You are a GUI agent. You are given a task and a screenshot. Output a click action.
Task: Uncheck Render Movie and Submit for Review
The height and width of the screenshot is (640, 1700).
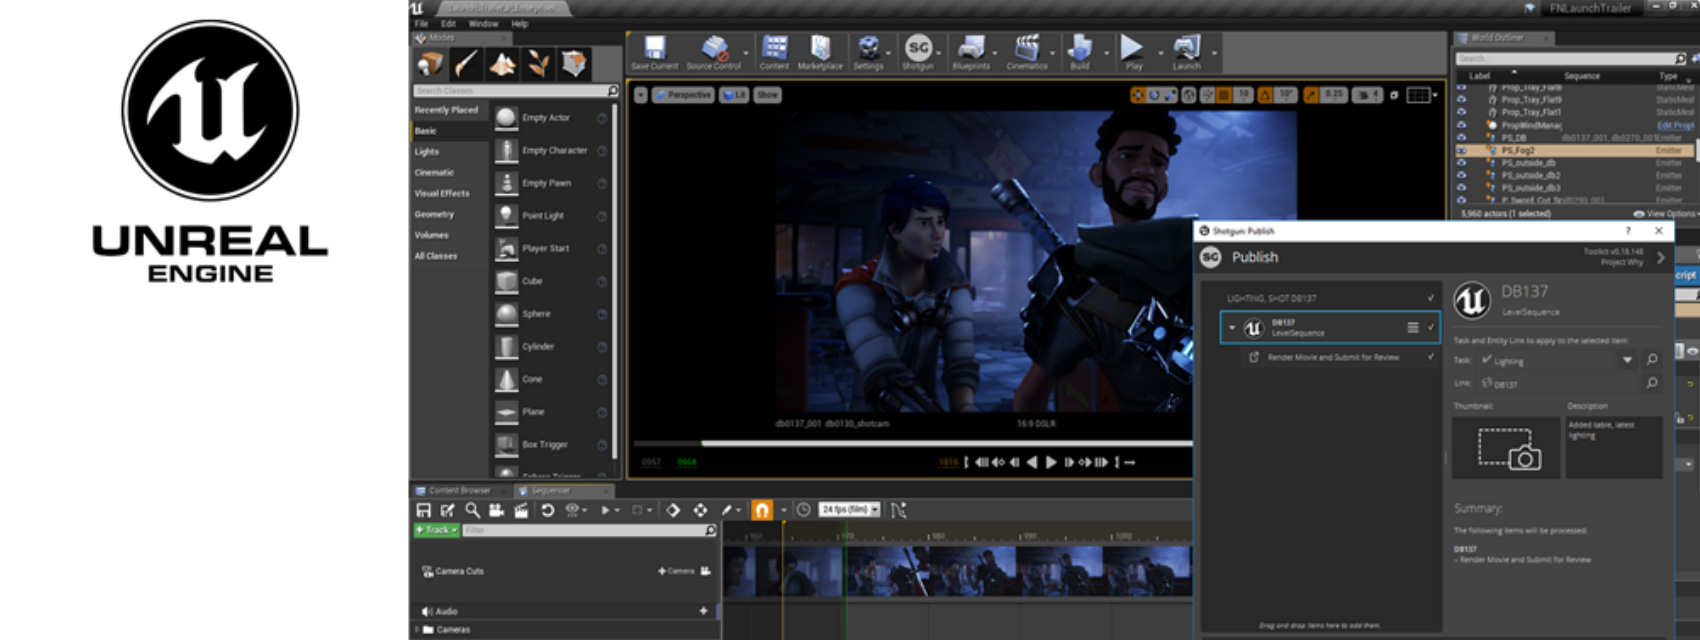(1431, 357)
